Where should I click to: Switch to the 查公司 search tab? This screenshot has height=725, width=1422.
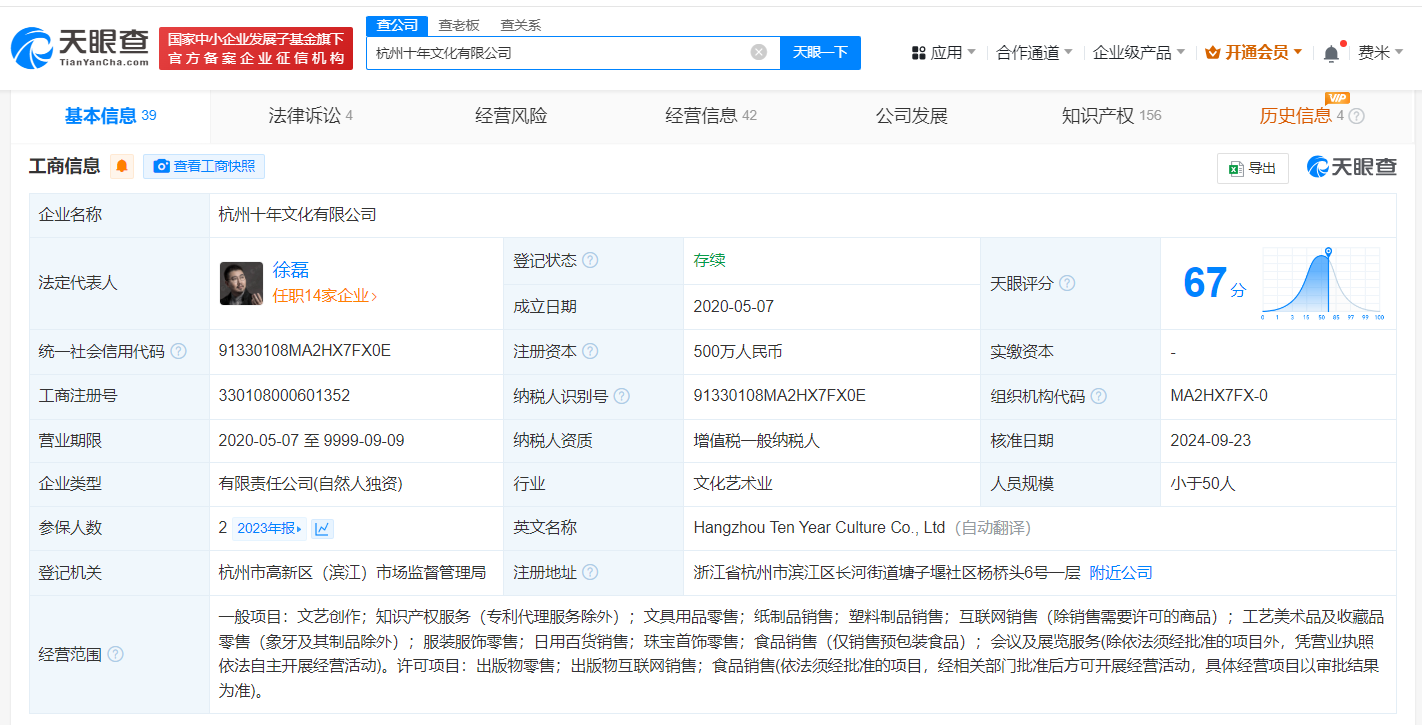click(397, 25)
